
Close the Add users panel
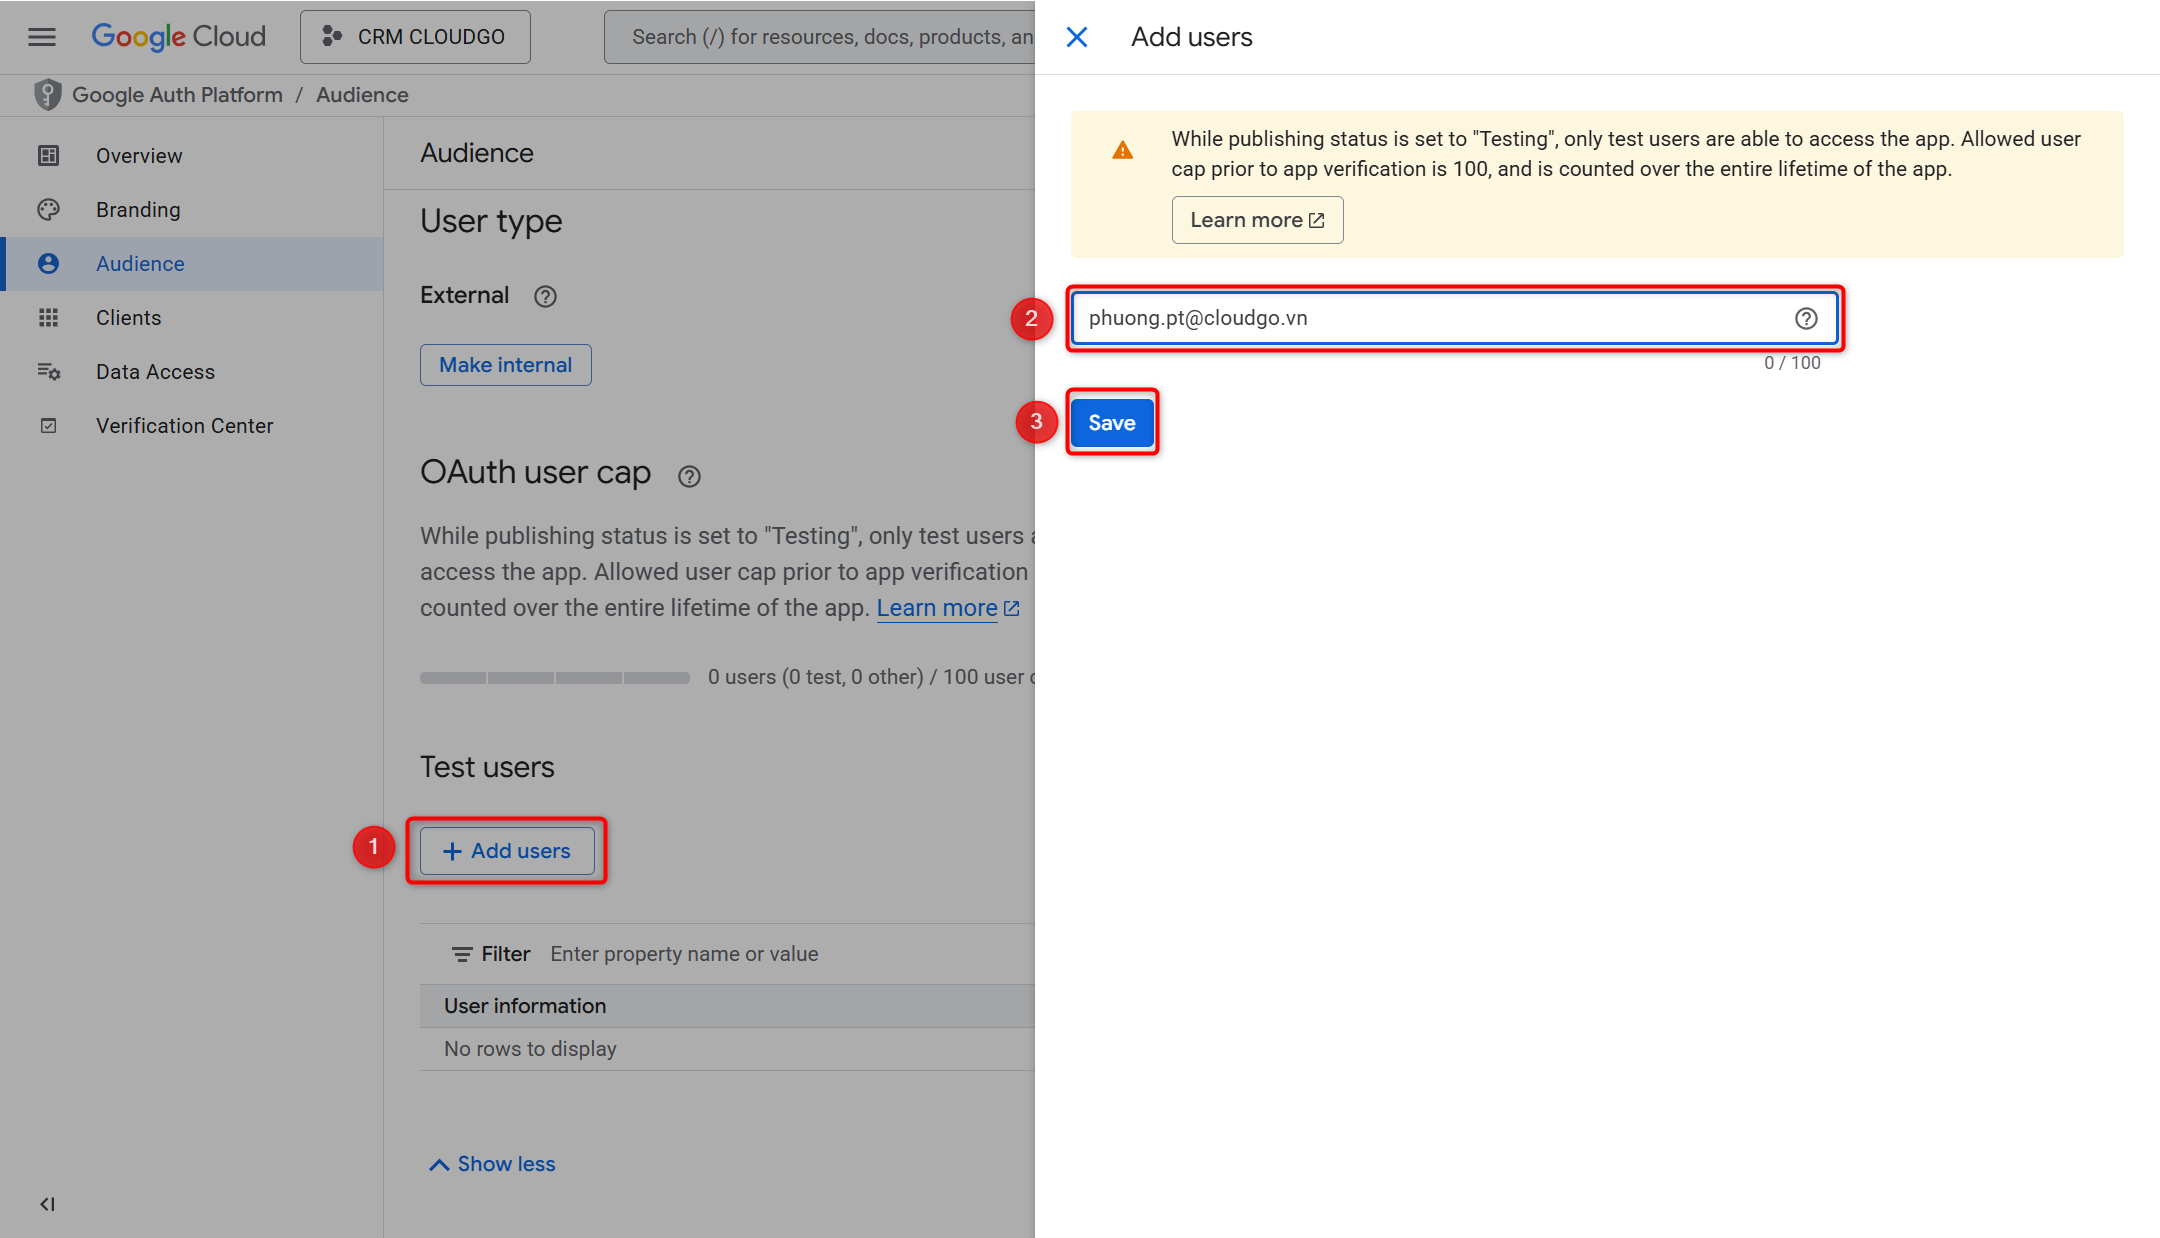(1077, 37)
